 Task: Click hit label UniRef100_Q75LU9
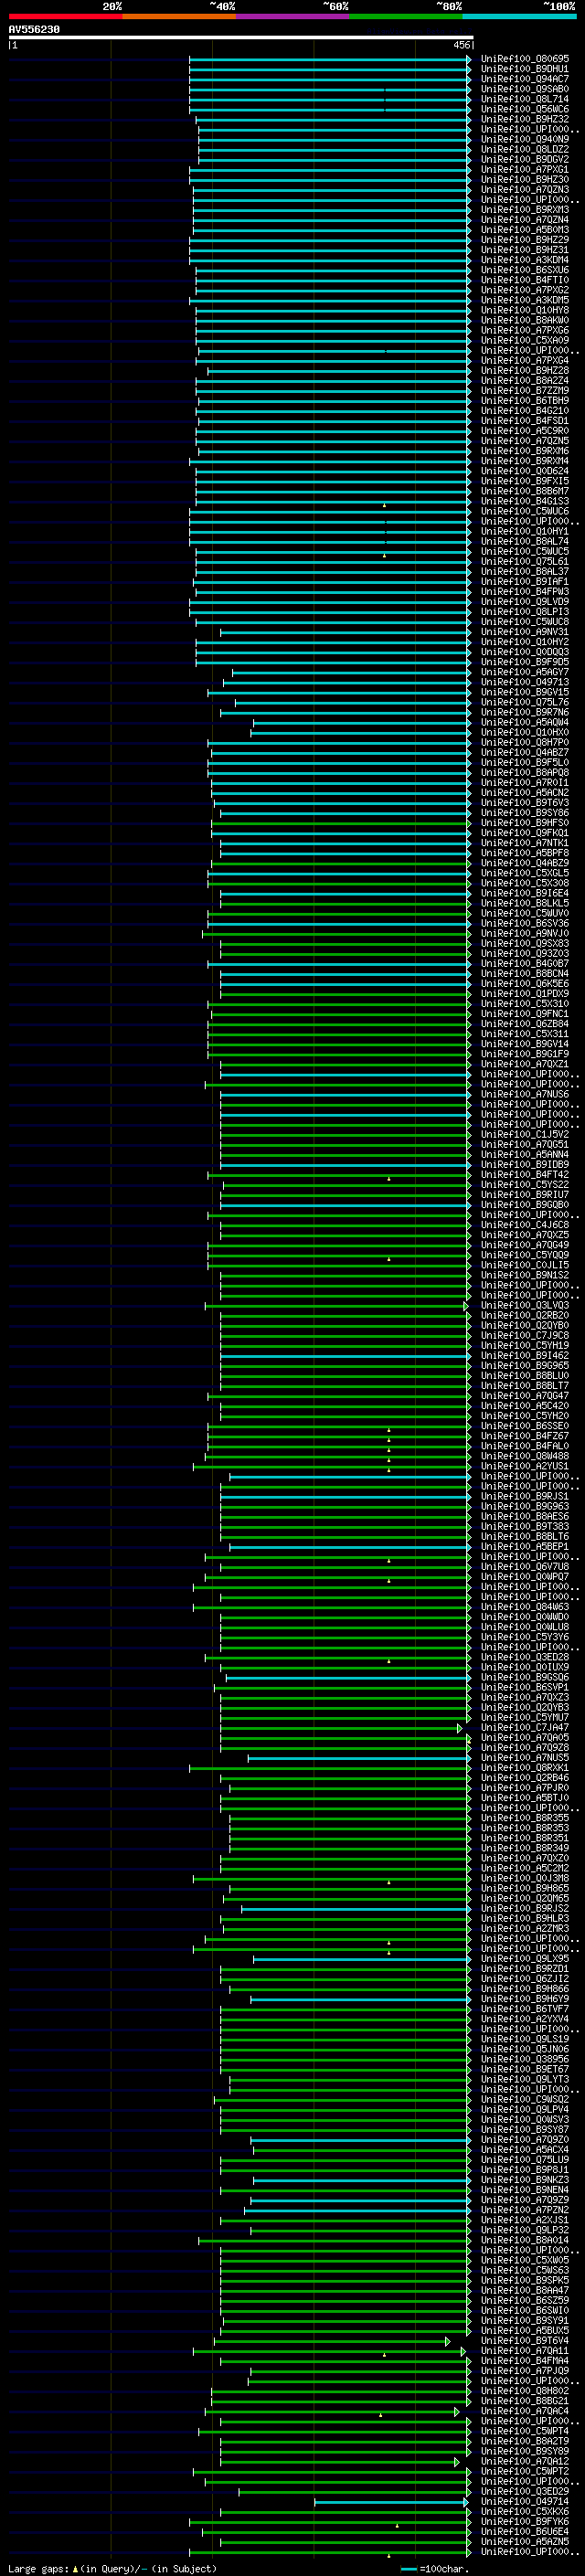coord(525,2159)
